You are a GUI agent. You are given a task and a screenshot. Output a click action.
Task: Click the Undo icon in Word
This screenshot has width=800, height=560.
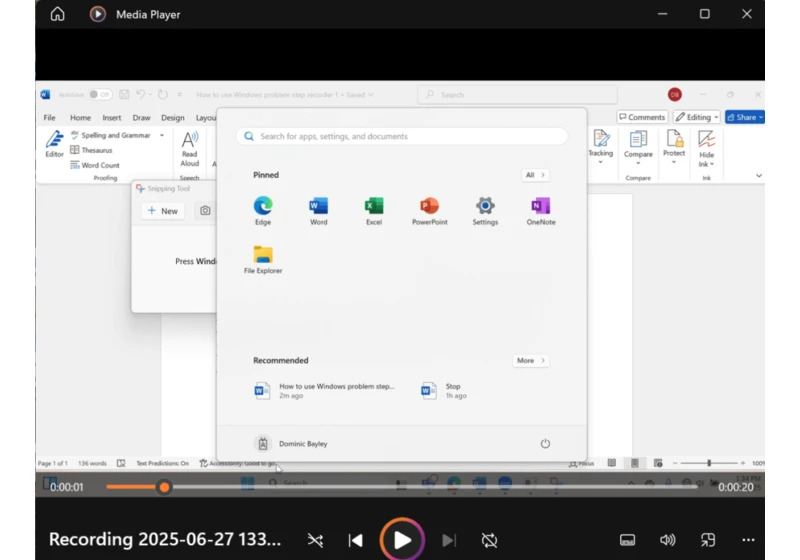140,94
